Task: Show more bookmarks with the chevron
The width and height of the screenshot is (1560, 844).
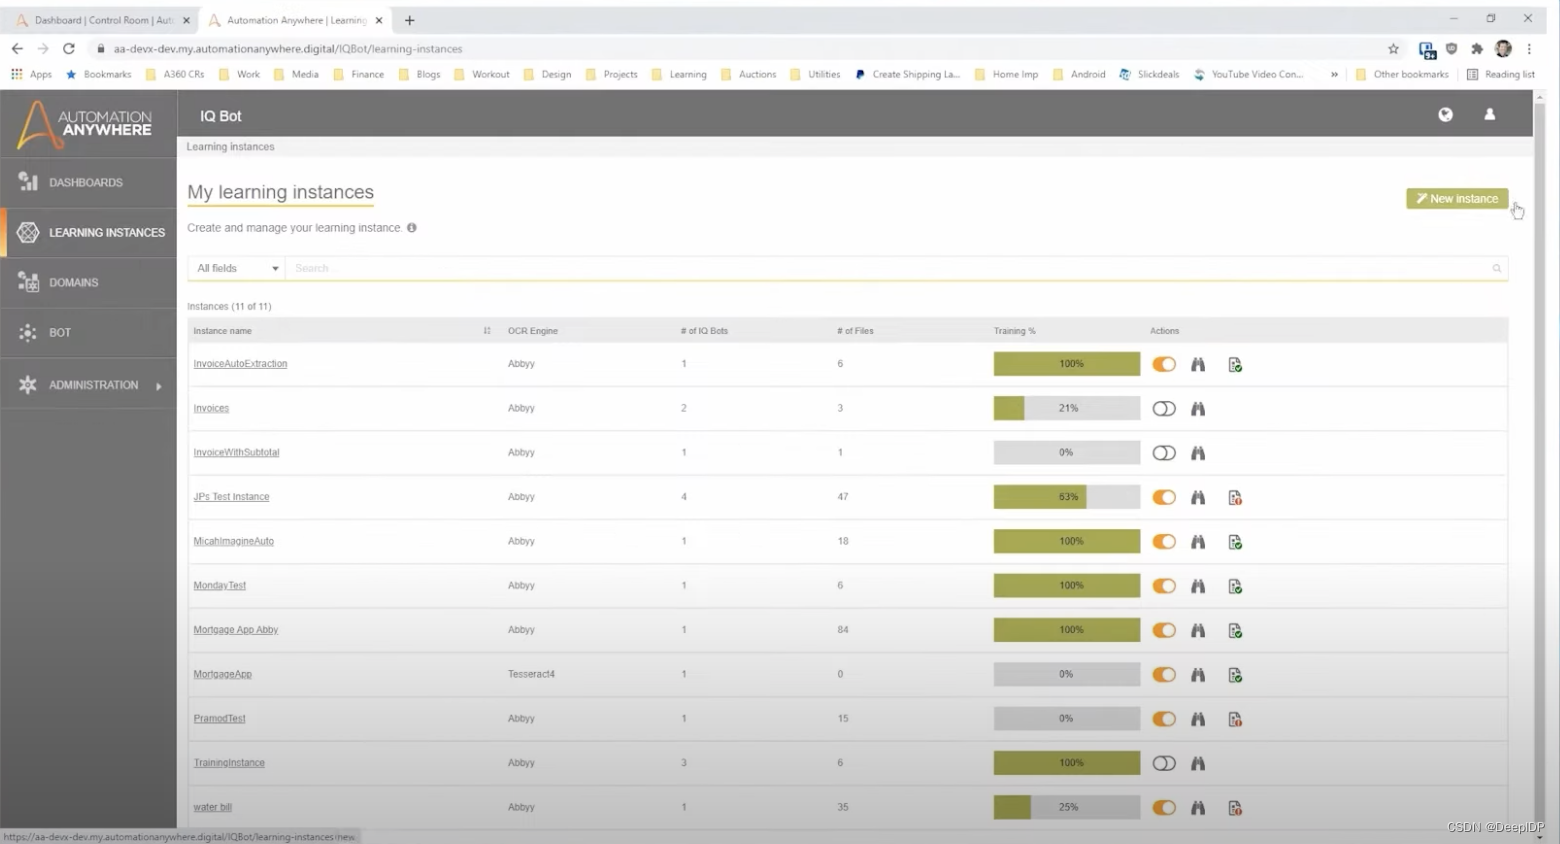Action: pos(1334,74)
